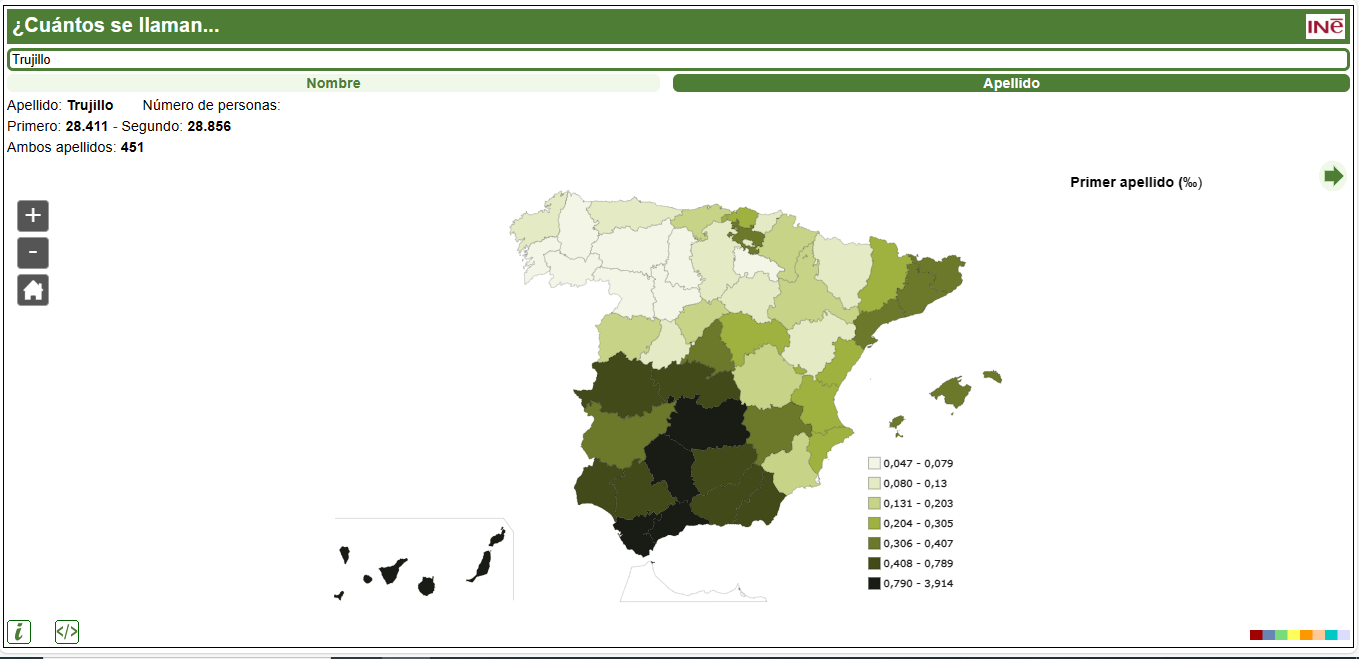Screen dimensions: 1359x659
Task: Switch to the Nombre tab
Action: tap(333, 83)
